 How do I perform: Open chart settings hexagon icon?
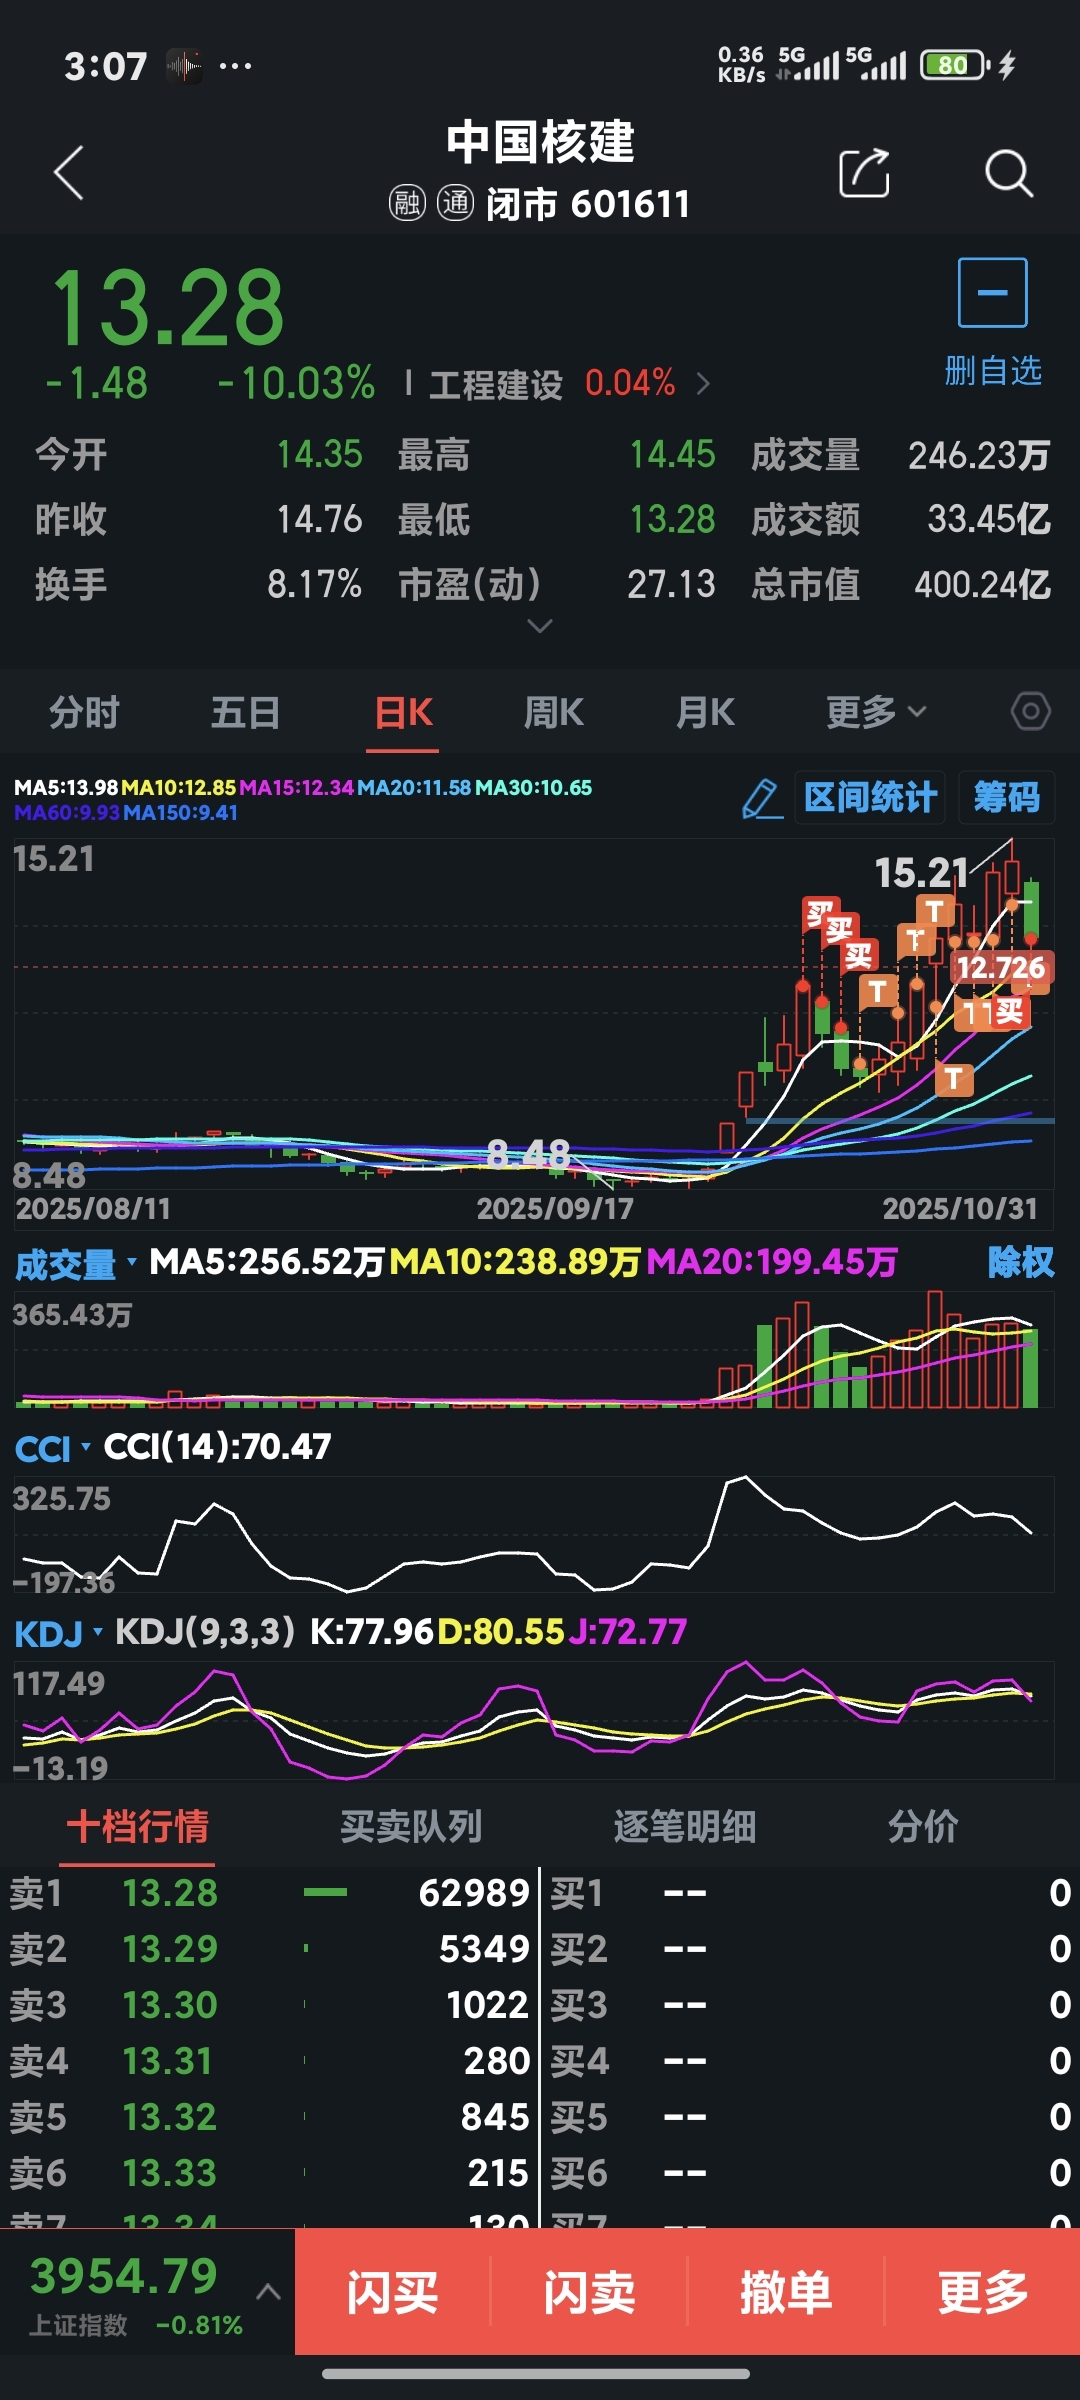(1030, 712)
